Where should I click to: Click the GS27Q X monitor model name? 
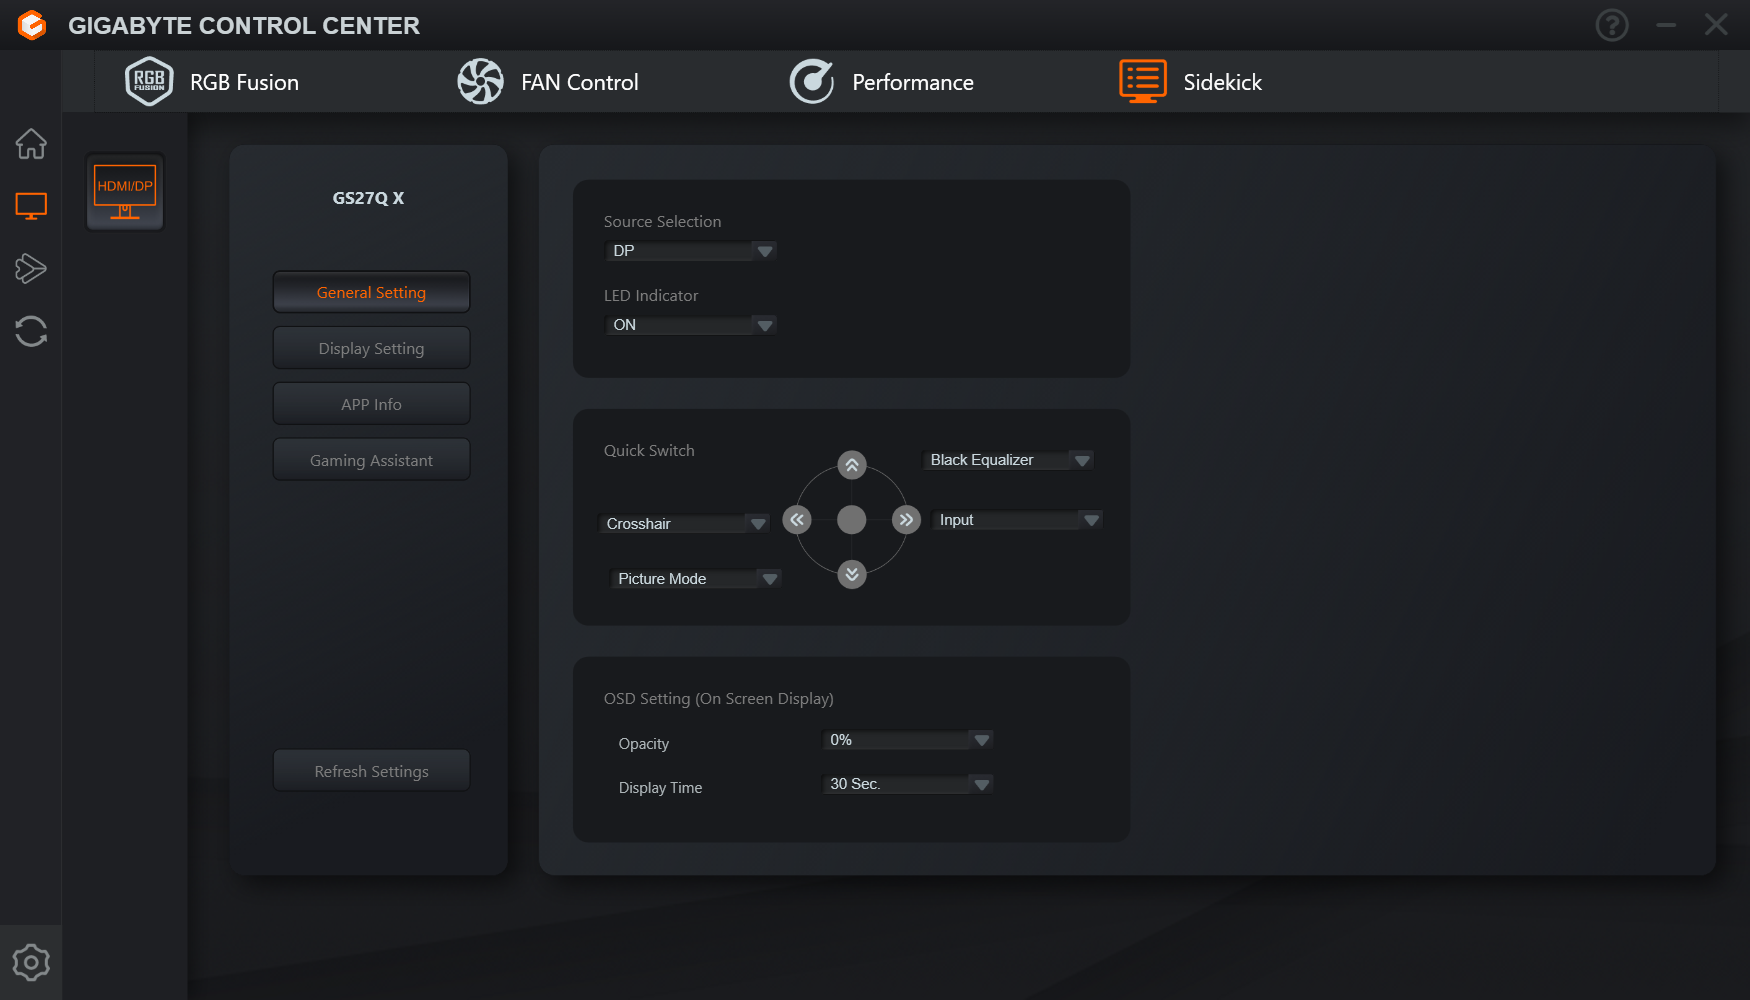click(369, 198)
